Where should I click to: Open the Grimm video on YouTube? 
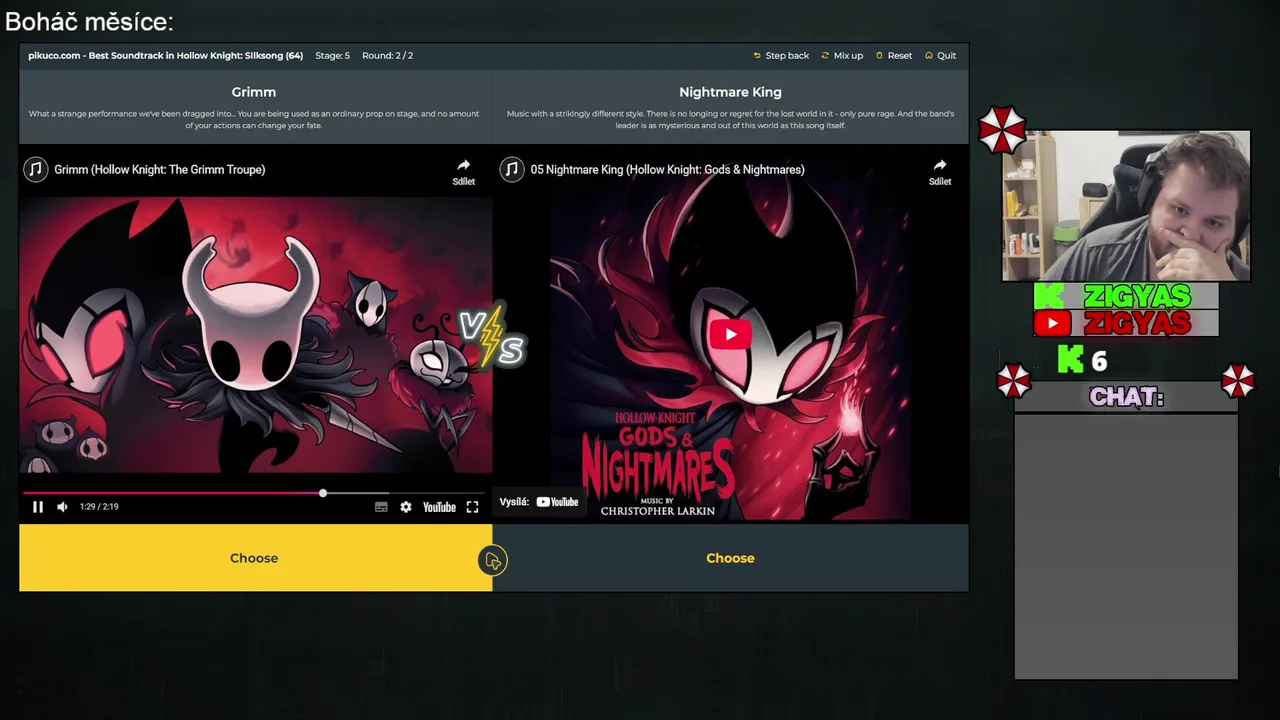(439, 507)
